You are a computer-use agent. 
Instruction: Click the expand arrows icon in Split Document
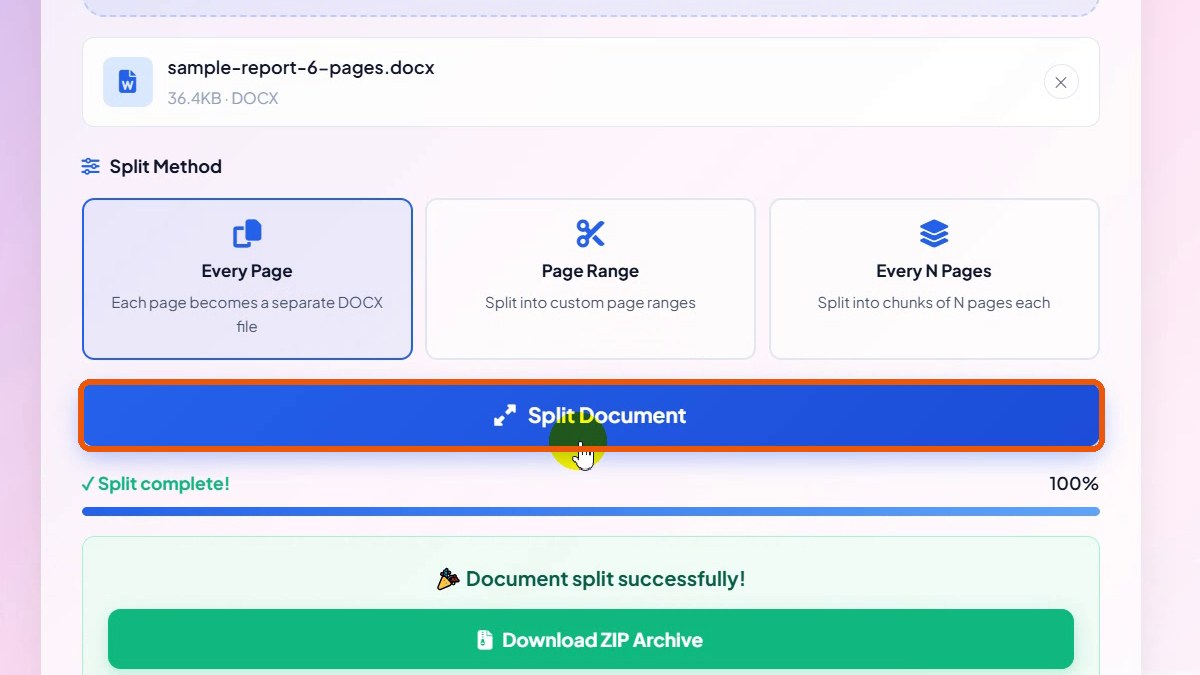point(505,416)
